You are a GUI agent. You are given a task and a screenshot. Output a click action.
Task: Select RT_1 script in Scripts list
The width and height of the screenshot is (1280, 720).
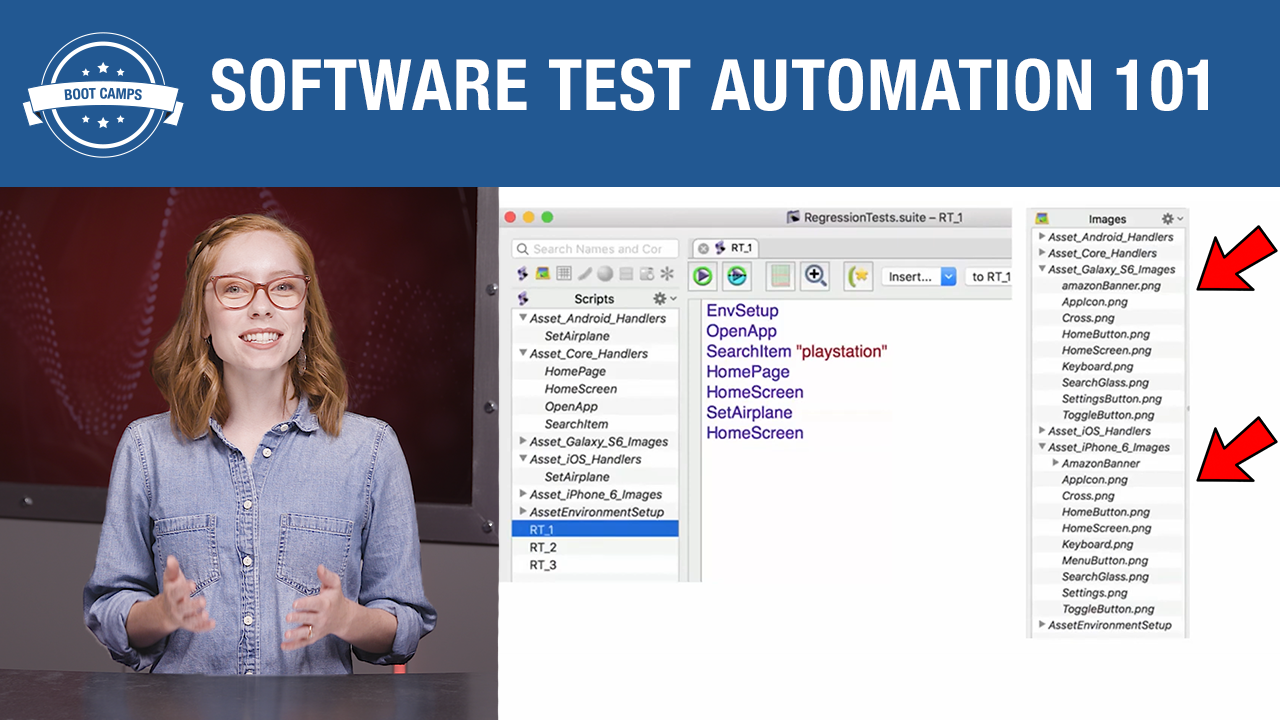(x=595, y=529)
